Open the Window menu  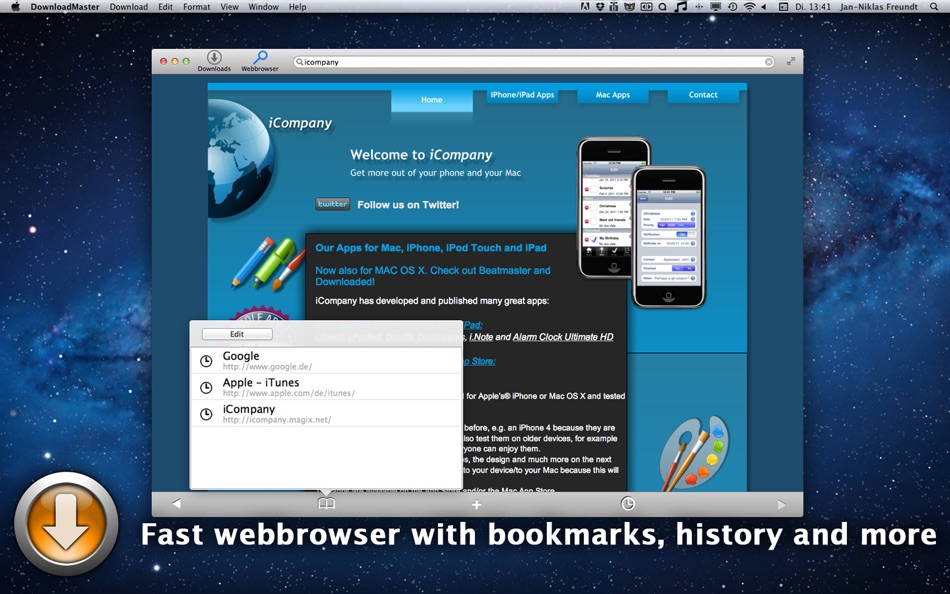pos(264,7)
